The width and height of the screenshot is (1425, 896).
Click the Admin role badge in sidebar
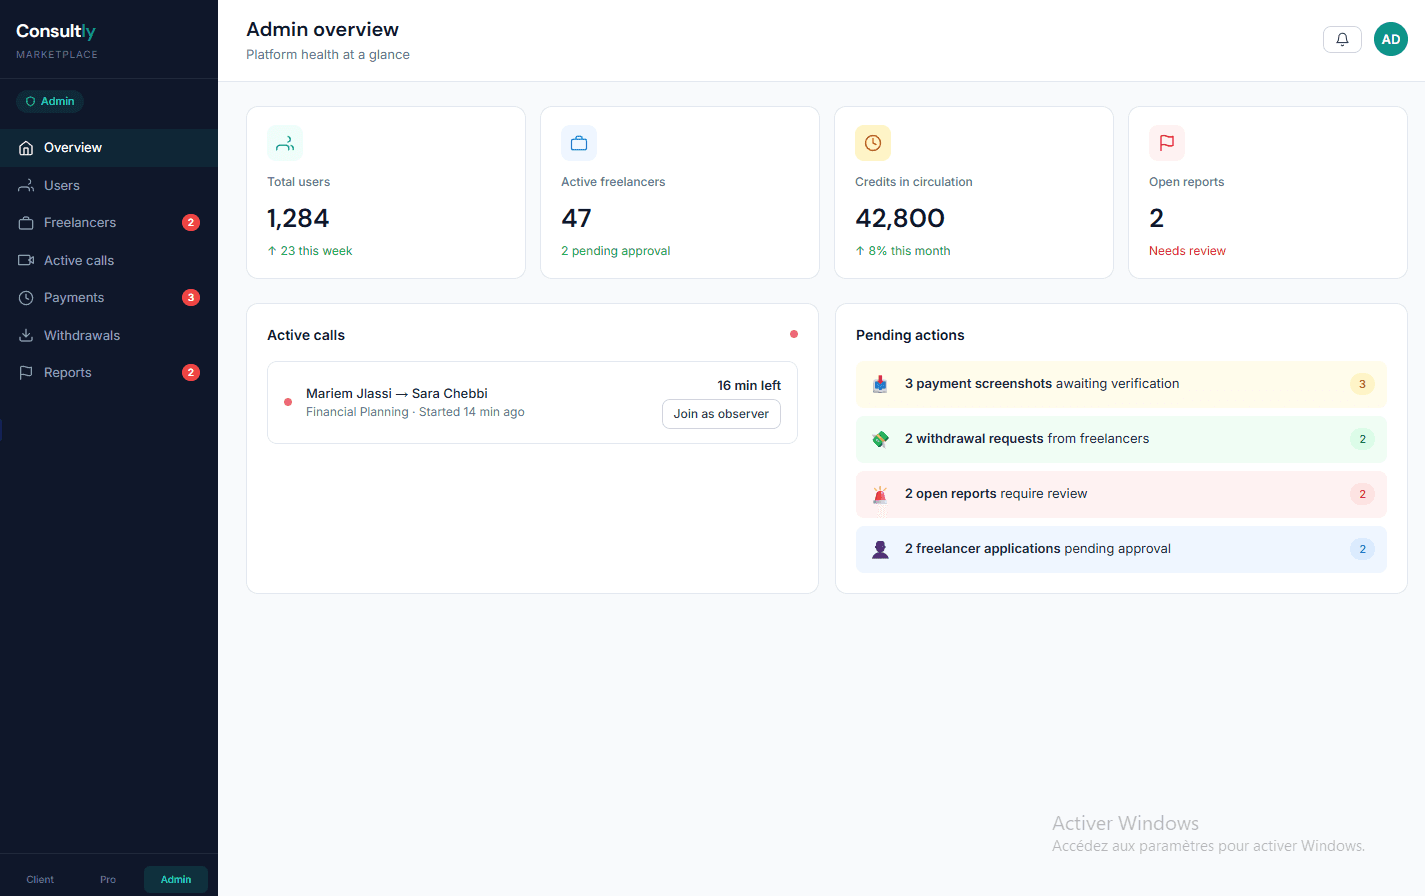[50, 101]
